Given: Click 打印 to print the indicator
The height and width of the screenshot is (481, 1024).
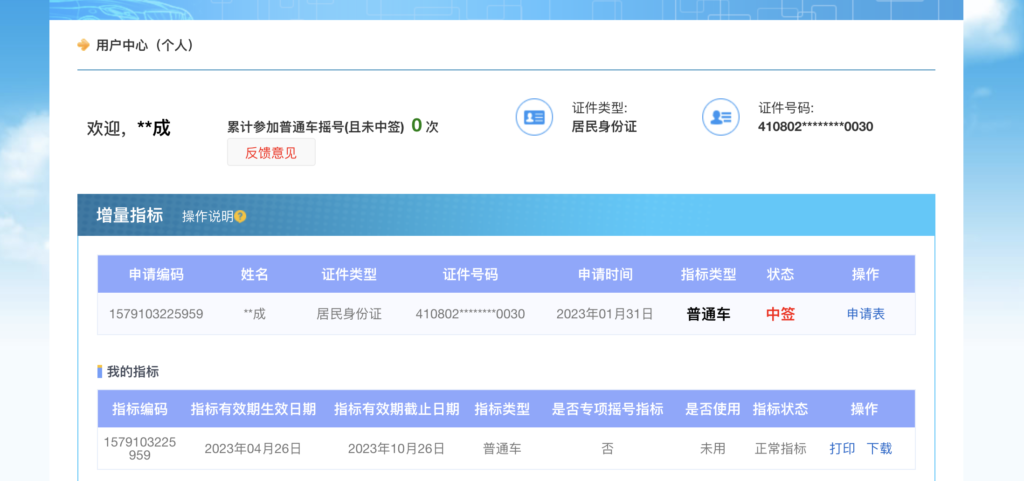Looking at the screenshot, I should point(842,449).
